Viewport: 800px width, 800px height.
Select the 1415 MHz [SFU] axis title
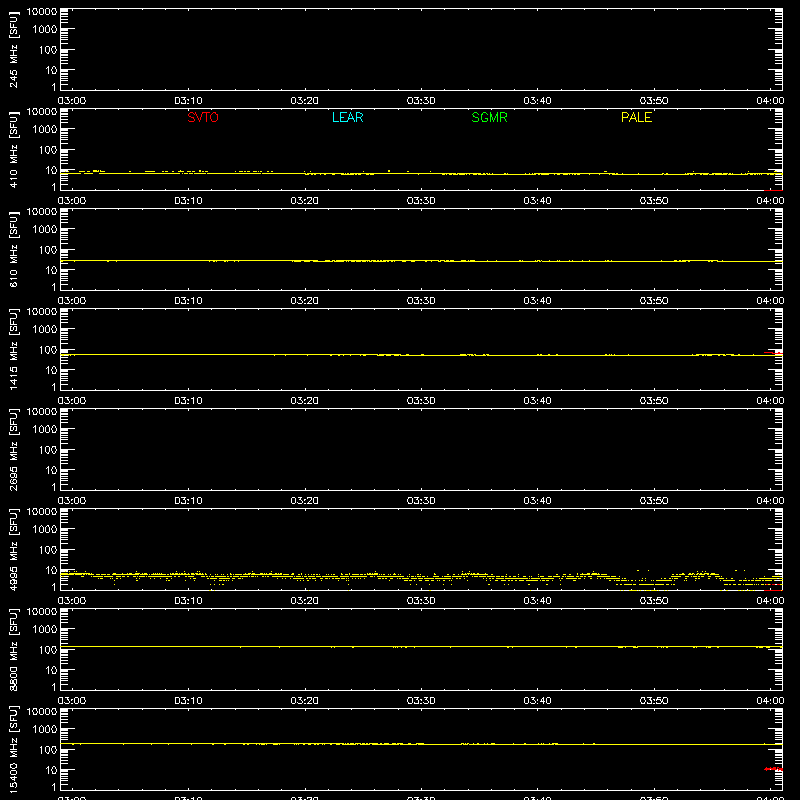click(x=13, y=349)
